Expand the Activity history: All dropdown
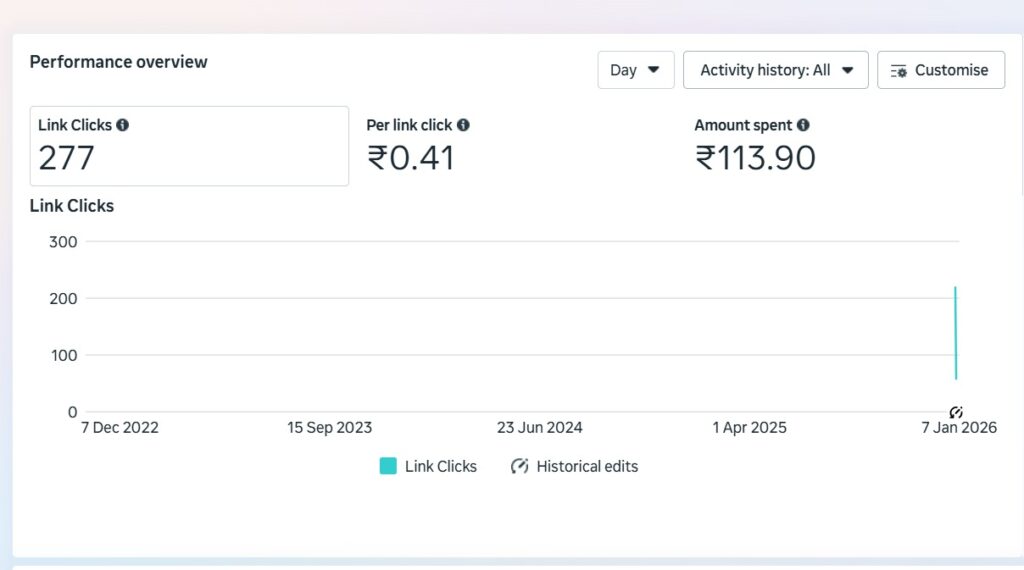 click(x=775, y=70)
